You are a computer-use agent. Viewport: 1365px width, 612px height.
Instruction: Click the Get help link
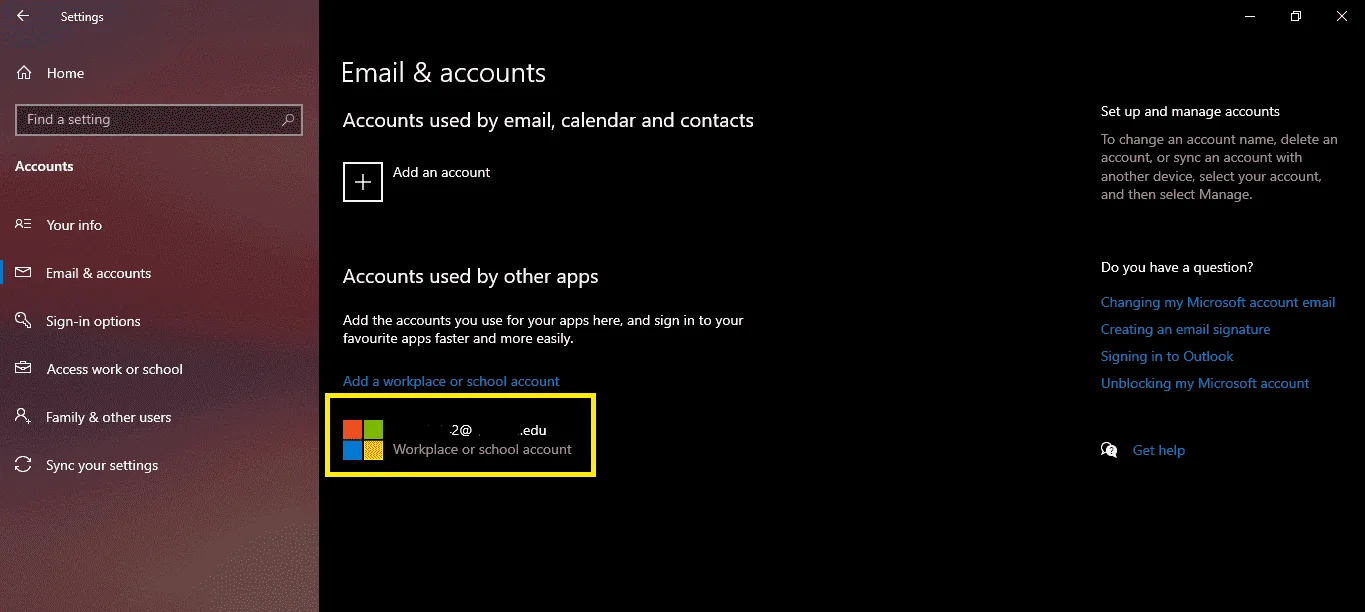[x=1158, y=450]
